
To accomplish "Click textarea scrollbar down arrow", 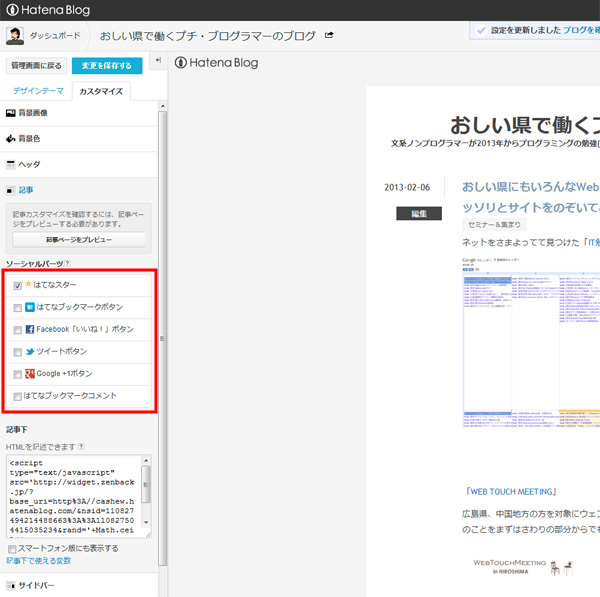I will pyautogui.click(x=146, y=522).
